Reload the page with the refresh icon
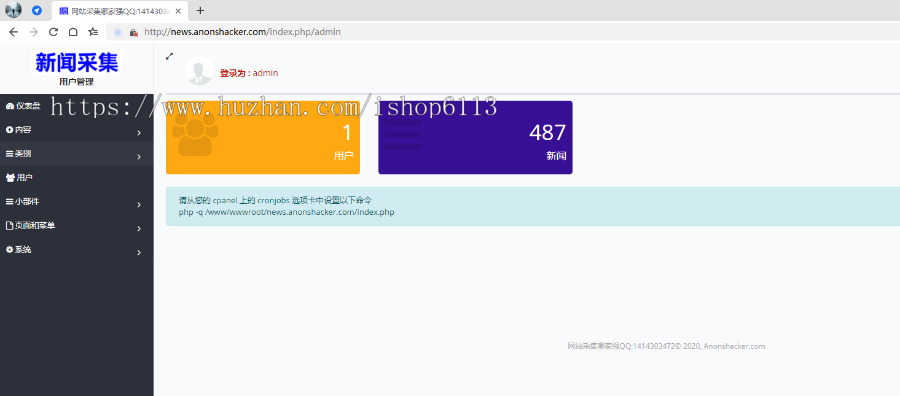 (x=53, y=32)
